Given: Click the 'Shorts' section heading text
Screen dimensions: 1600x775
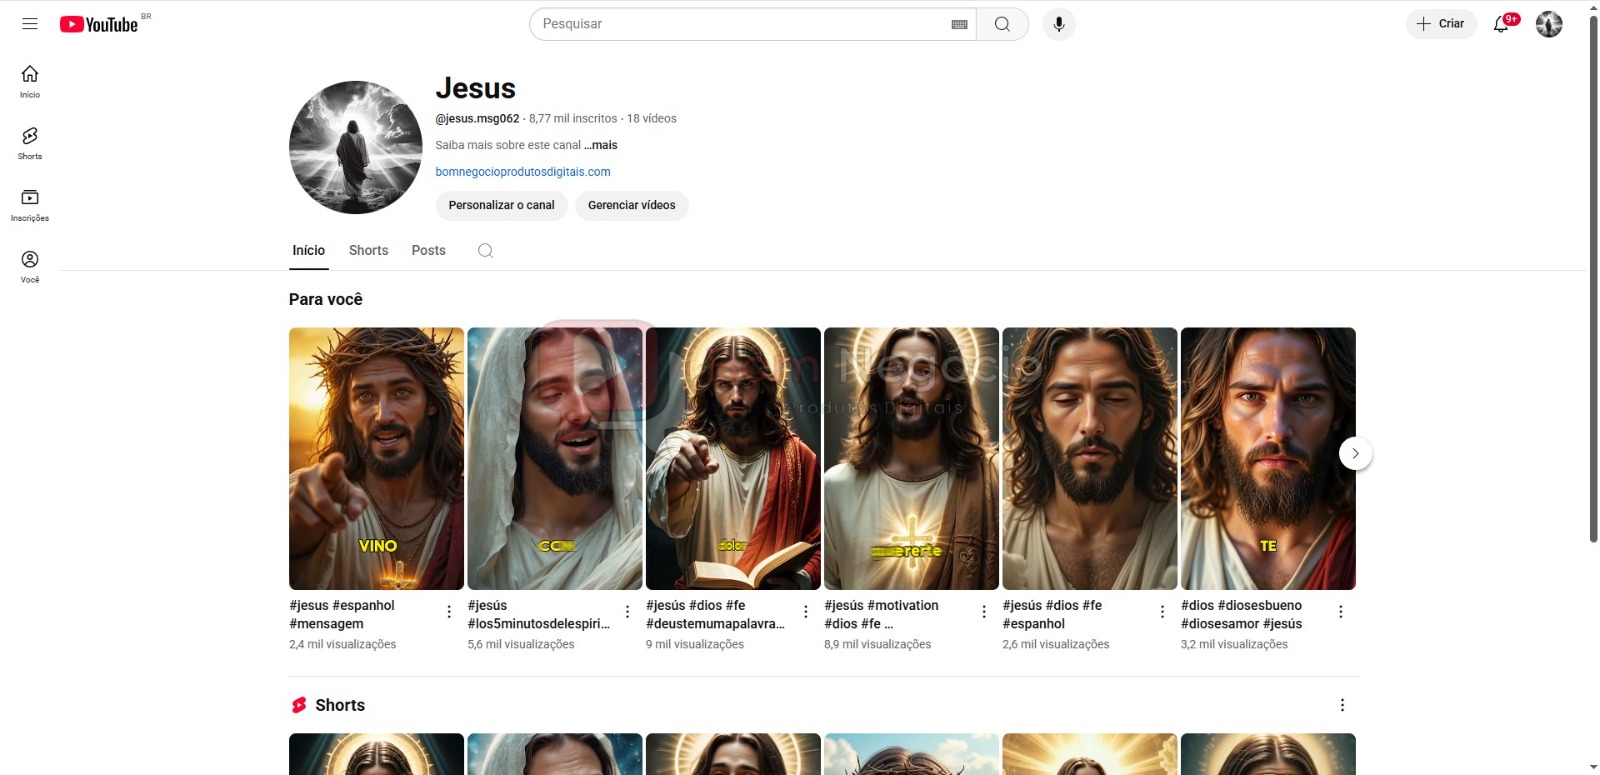Looking at the screenshot, I should 340,705.
